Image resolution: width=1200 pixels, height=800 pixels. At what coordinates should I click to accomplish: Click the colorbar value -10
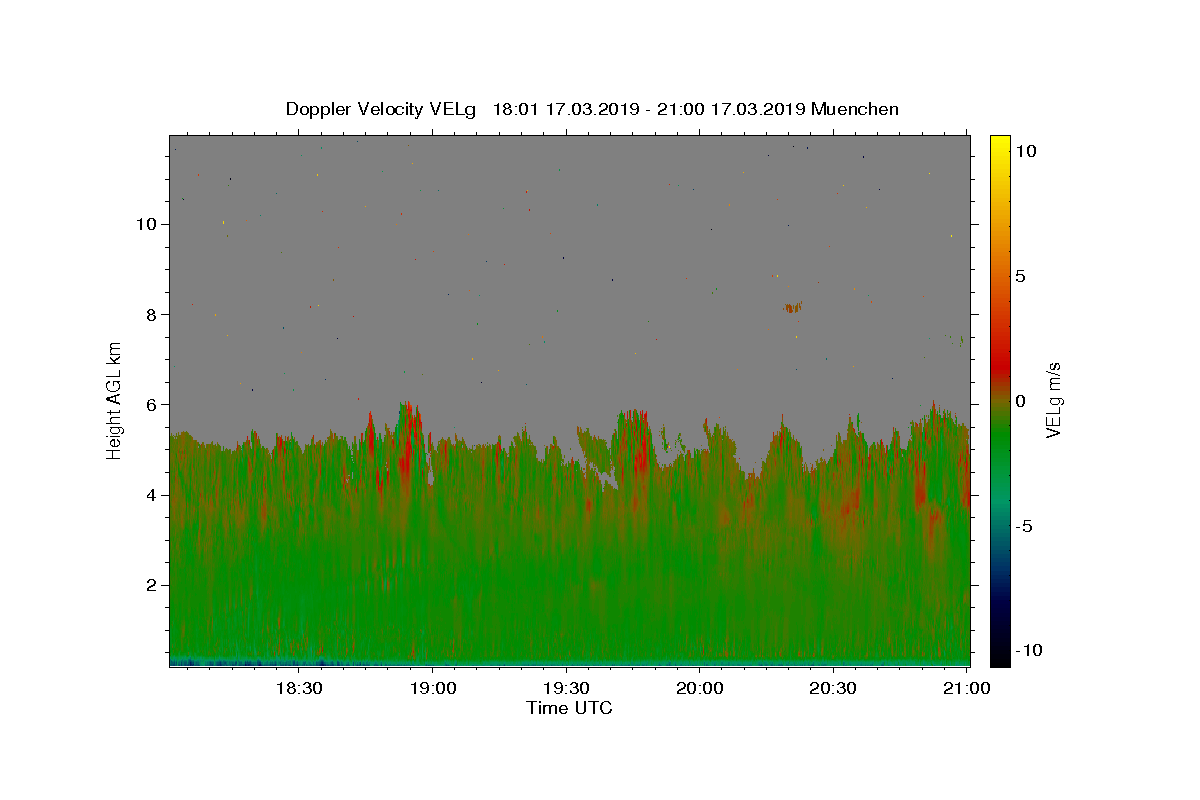[x=1029, y=651]
